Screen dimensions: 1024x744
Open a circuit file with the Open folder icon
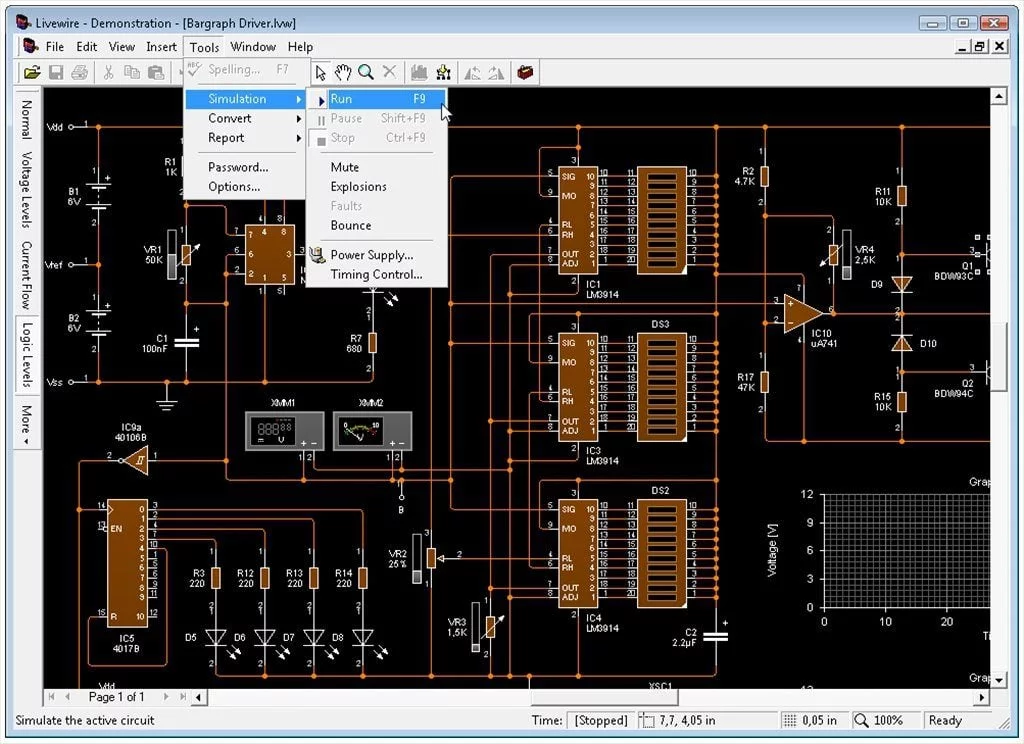pyautogui.click(x=30, y=71)
